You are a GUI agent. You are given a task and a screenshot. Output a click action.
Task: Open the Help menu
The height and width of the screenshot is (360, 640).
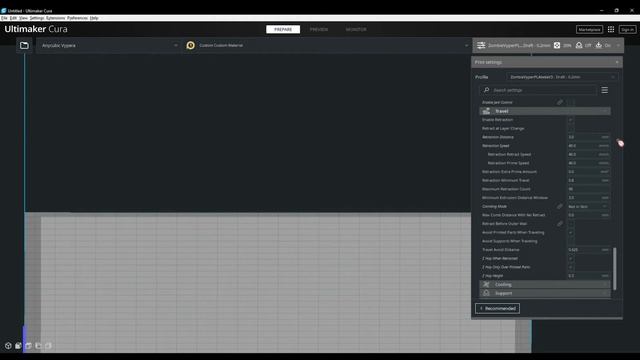tap(94, 18)
